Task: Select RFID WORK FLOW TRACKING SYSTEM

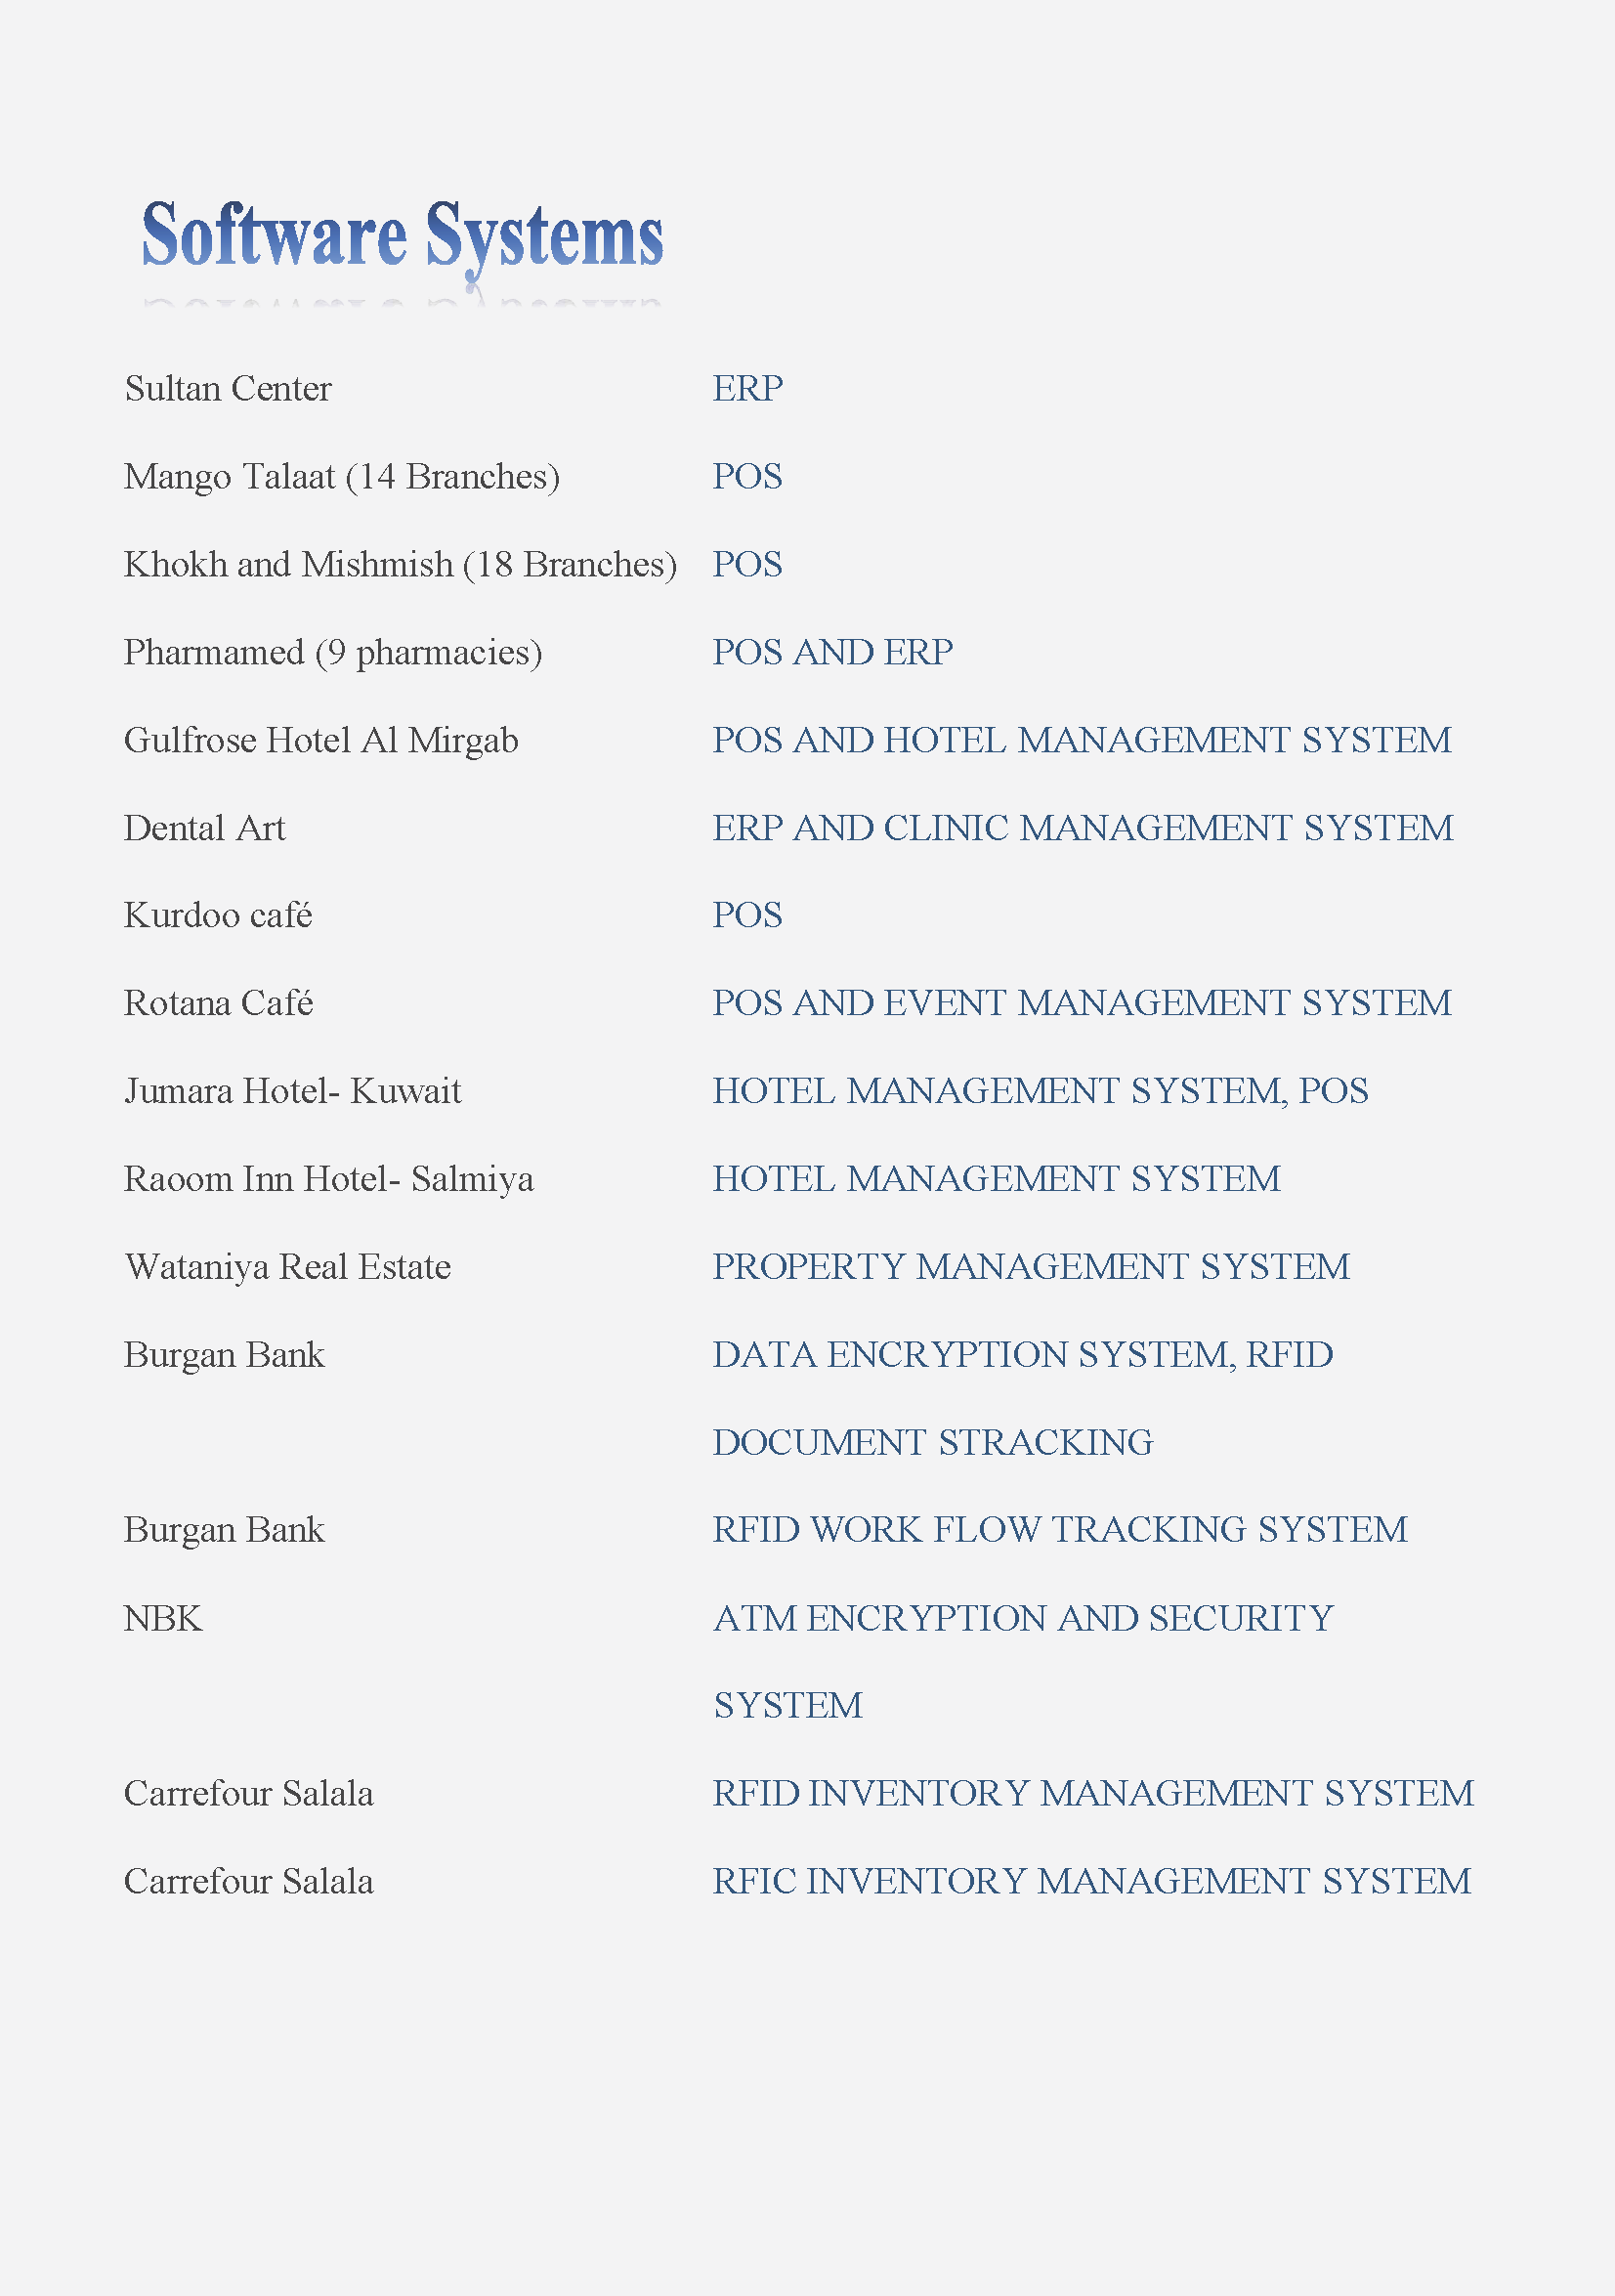Action: pyautogui.click(x=1059, y=1530)
